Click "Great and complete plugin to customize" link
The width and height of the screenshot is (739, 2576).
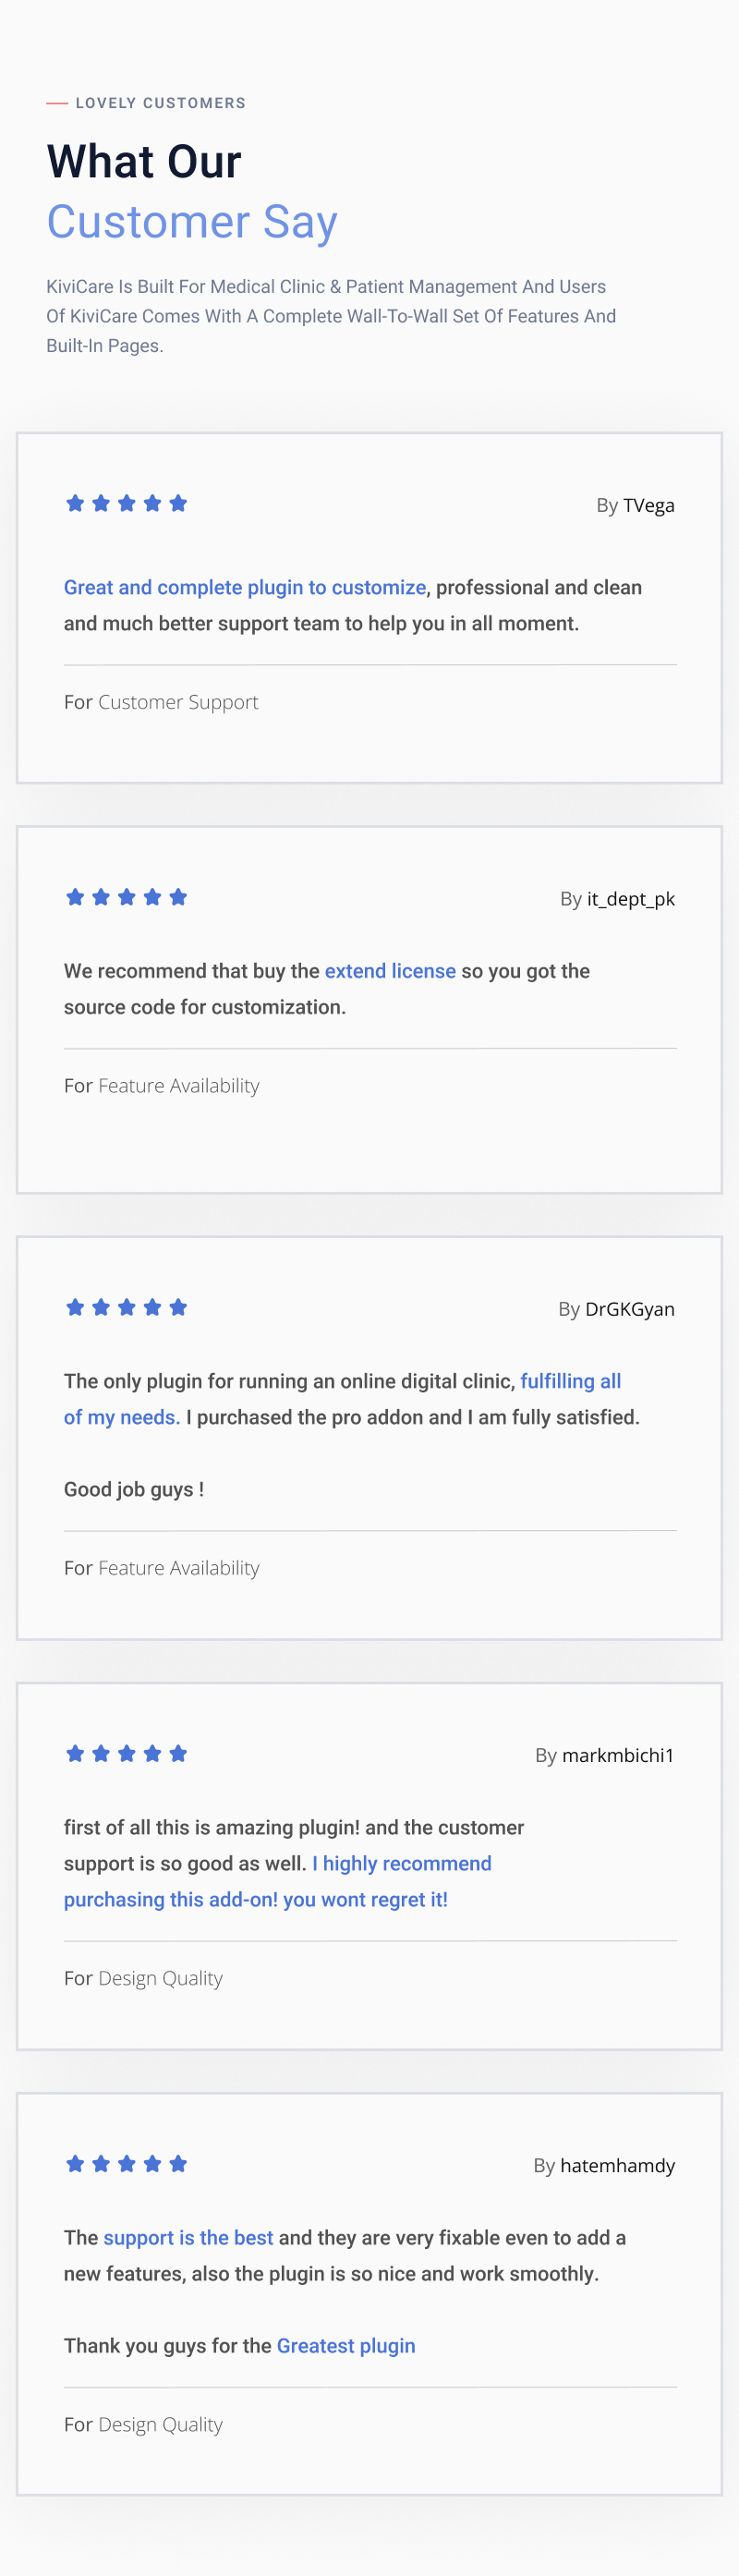point(245,587)
